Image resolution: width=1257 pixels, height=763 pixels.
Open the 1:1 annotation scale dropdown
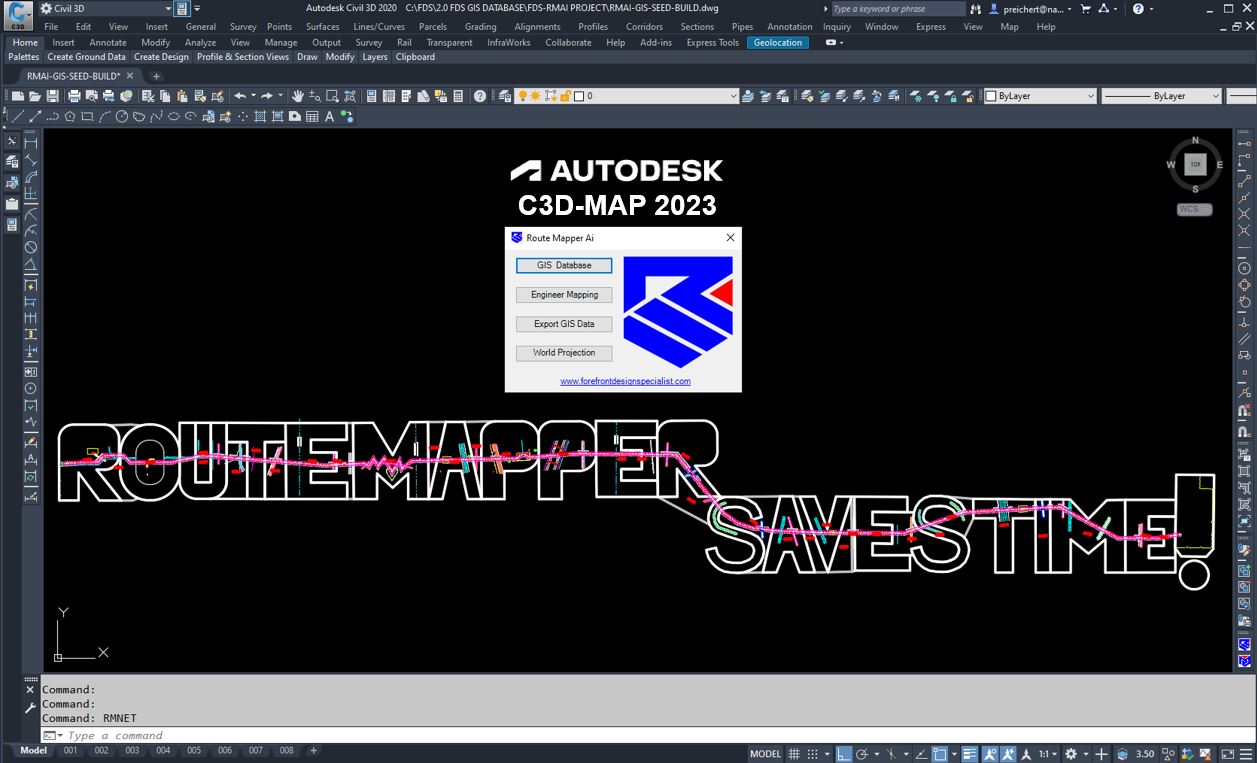[x=1047, y=753]
